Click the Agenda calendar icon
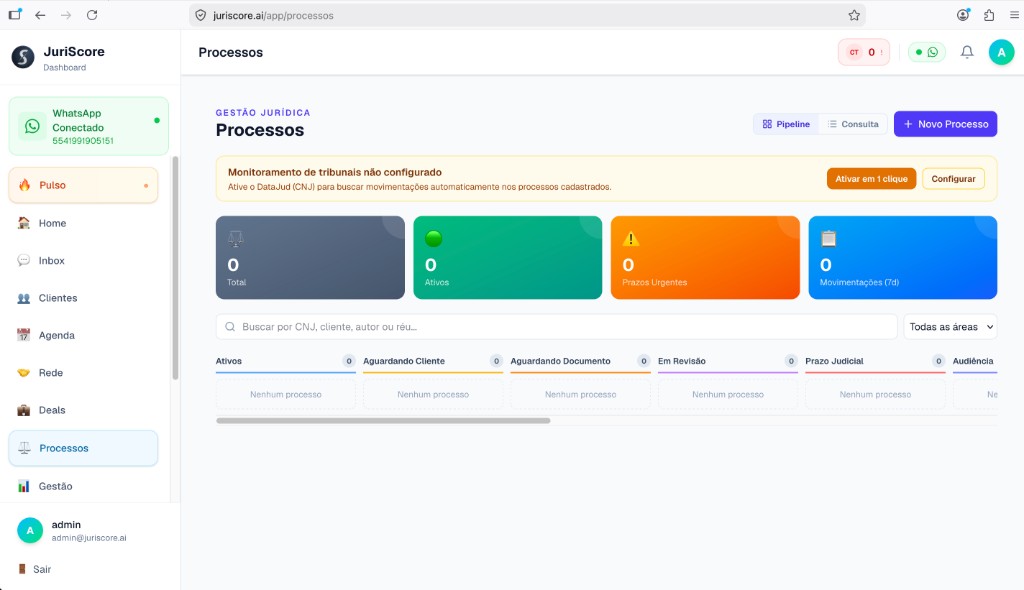 coord(24,335)
